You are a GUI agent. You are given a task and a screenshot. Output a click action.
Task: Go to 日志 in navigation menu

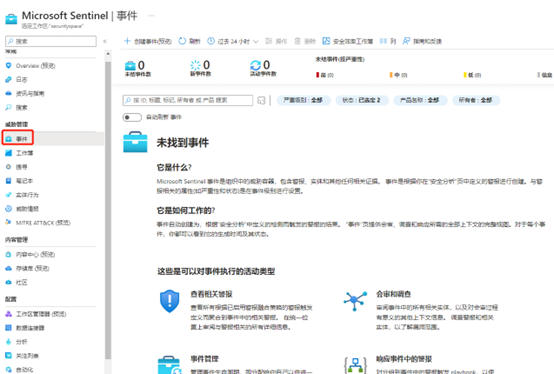(22, 79)
